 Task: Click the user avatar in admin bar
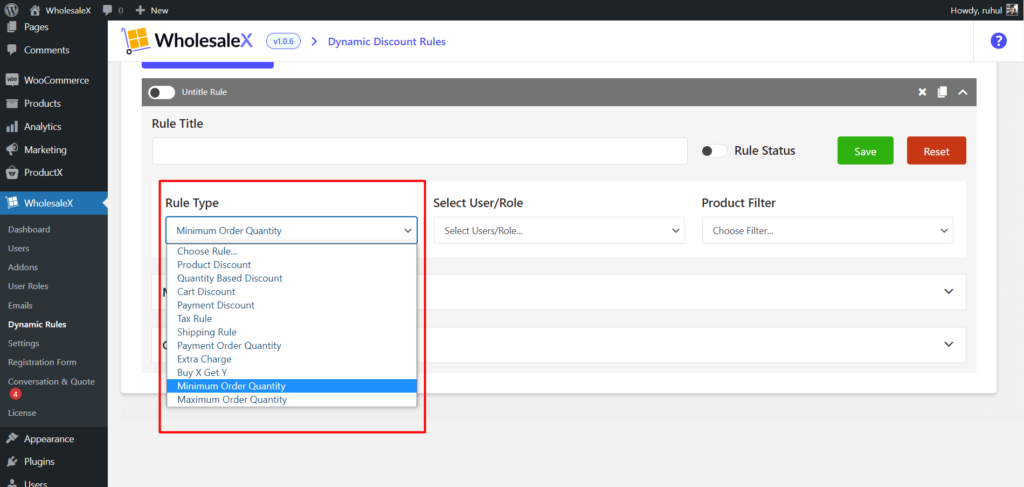point(1012,10)
